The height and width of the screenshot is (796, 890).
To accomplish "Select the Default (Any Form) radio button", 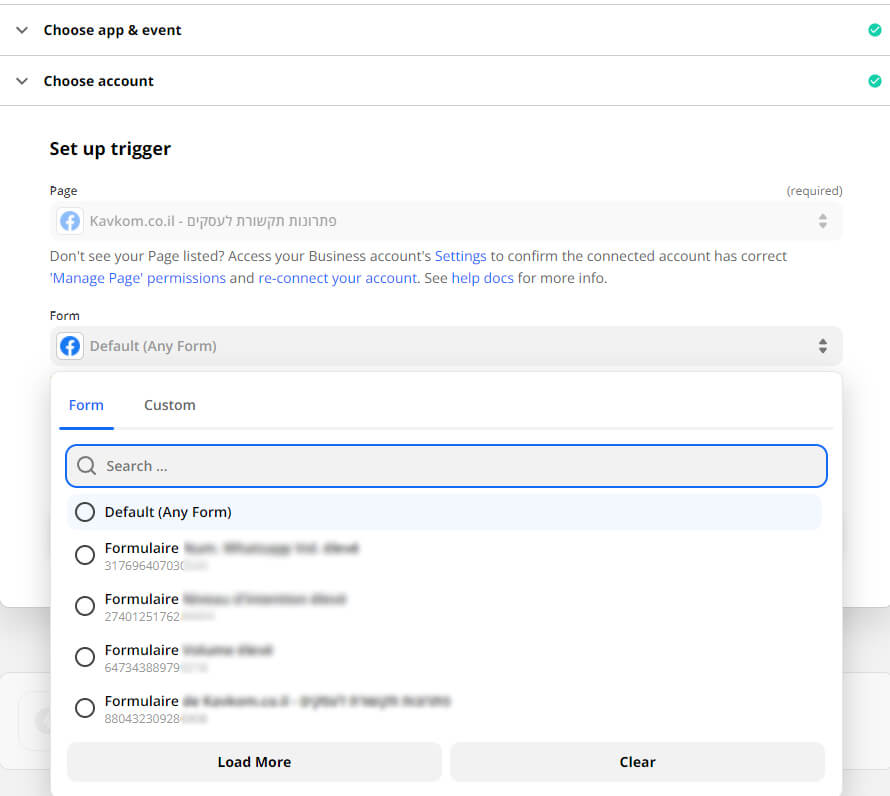I will [x=86, y=512].
